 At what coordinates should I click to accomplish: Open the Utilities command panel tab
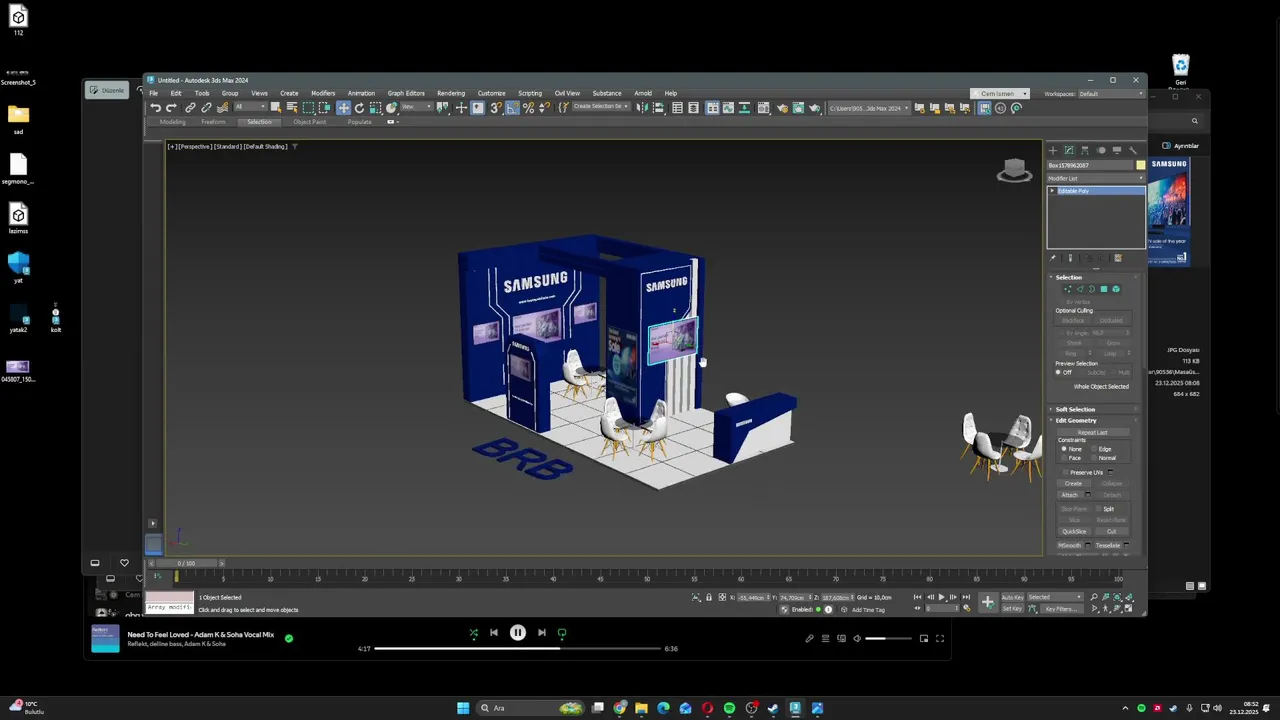coord(1133,150)
